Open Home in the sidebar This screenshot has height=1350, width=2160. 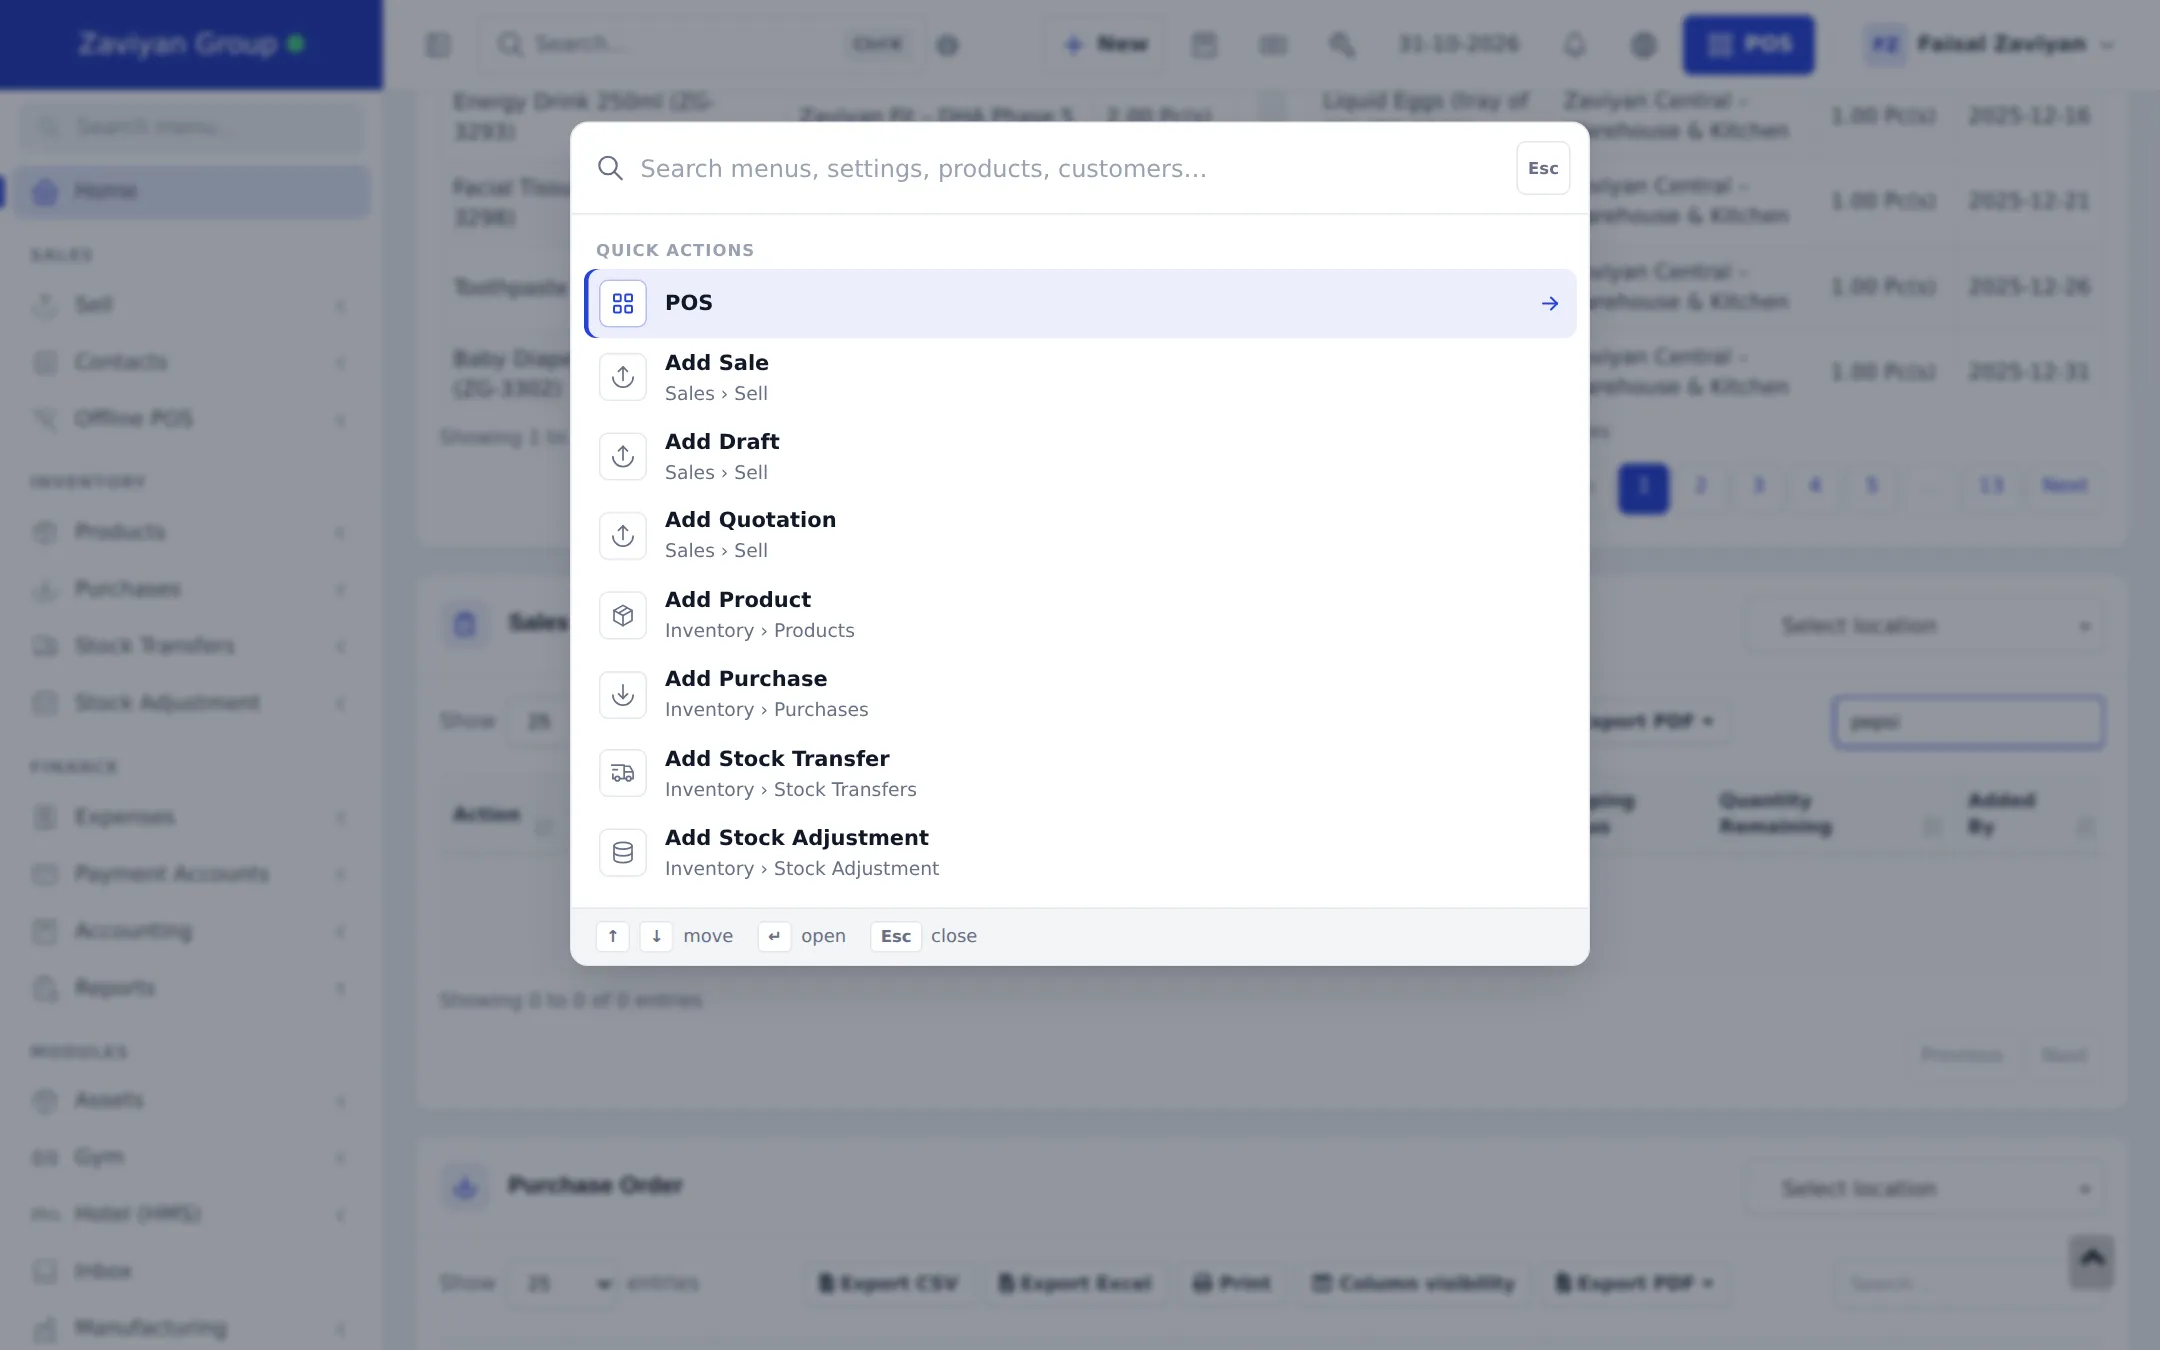[192, 191]
